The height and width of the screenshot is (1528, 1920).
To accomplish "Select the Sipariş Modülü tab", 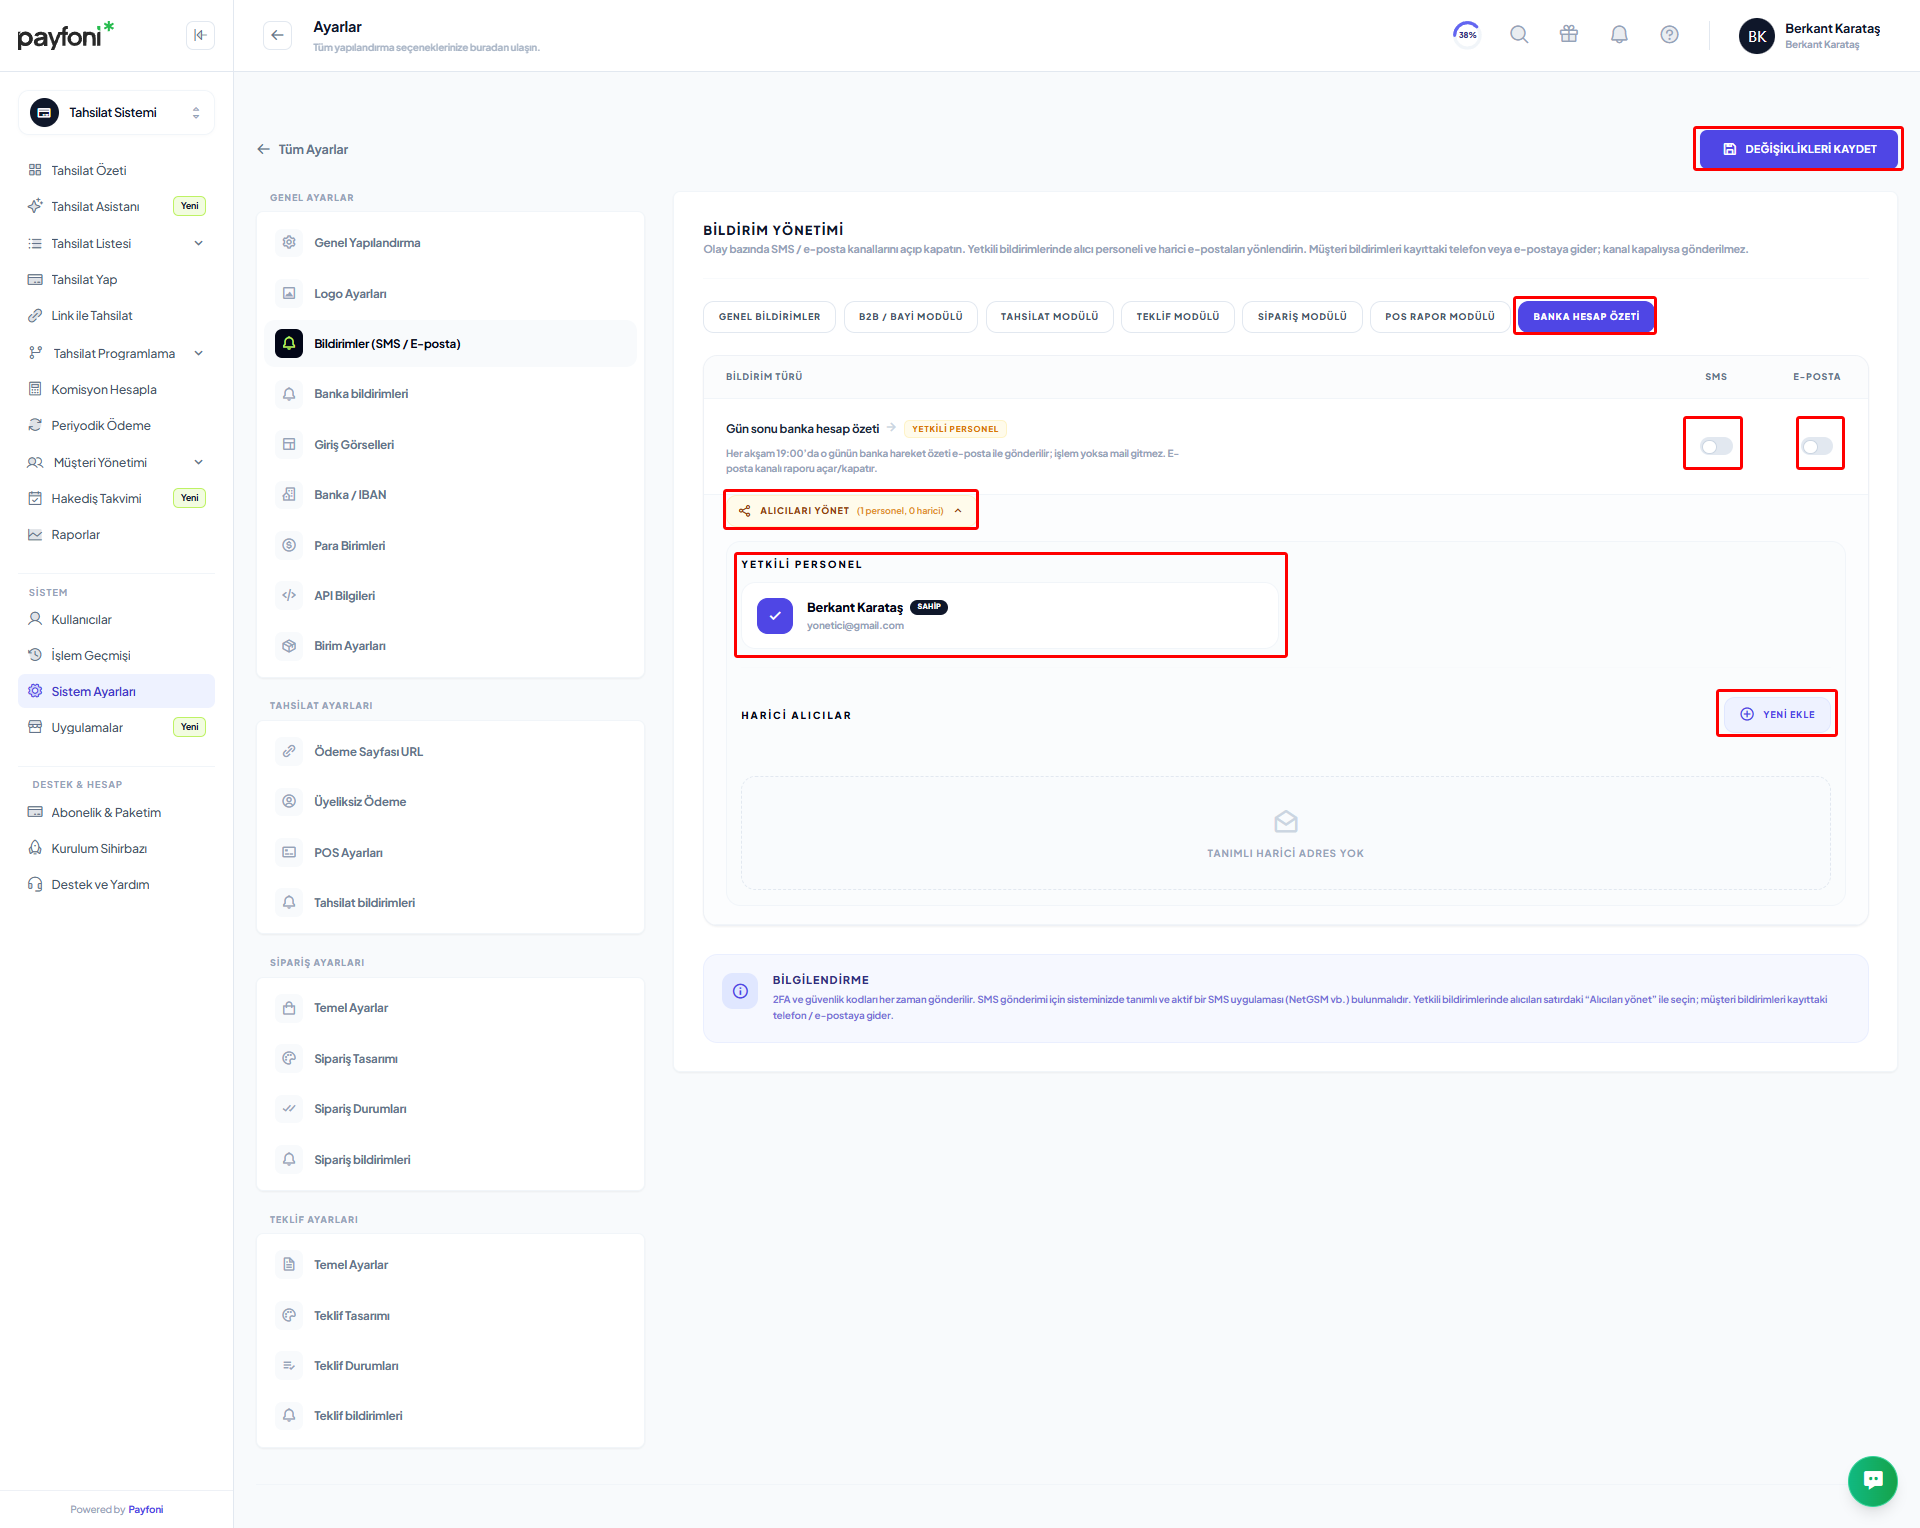I will click(x=1302, y=316).
